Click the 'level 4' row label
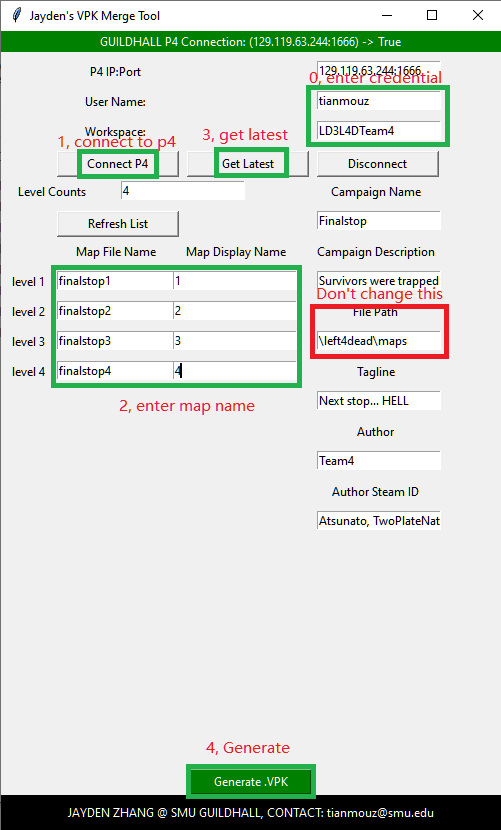Screen dimensions: 501x830 tap(28, 372)
